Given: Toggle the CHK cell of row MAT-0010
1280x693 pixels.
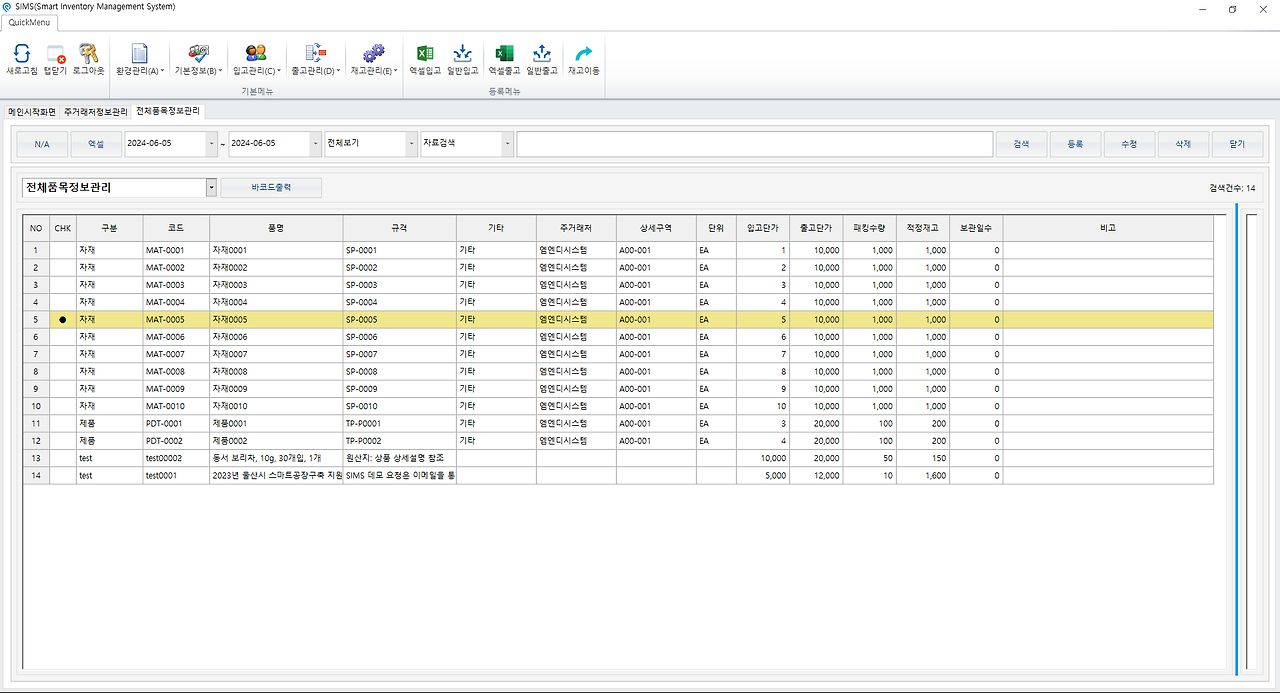Looking at the screenshot, I should point(63,406).
